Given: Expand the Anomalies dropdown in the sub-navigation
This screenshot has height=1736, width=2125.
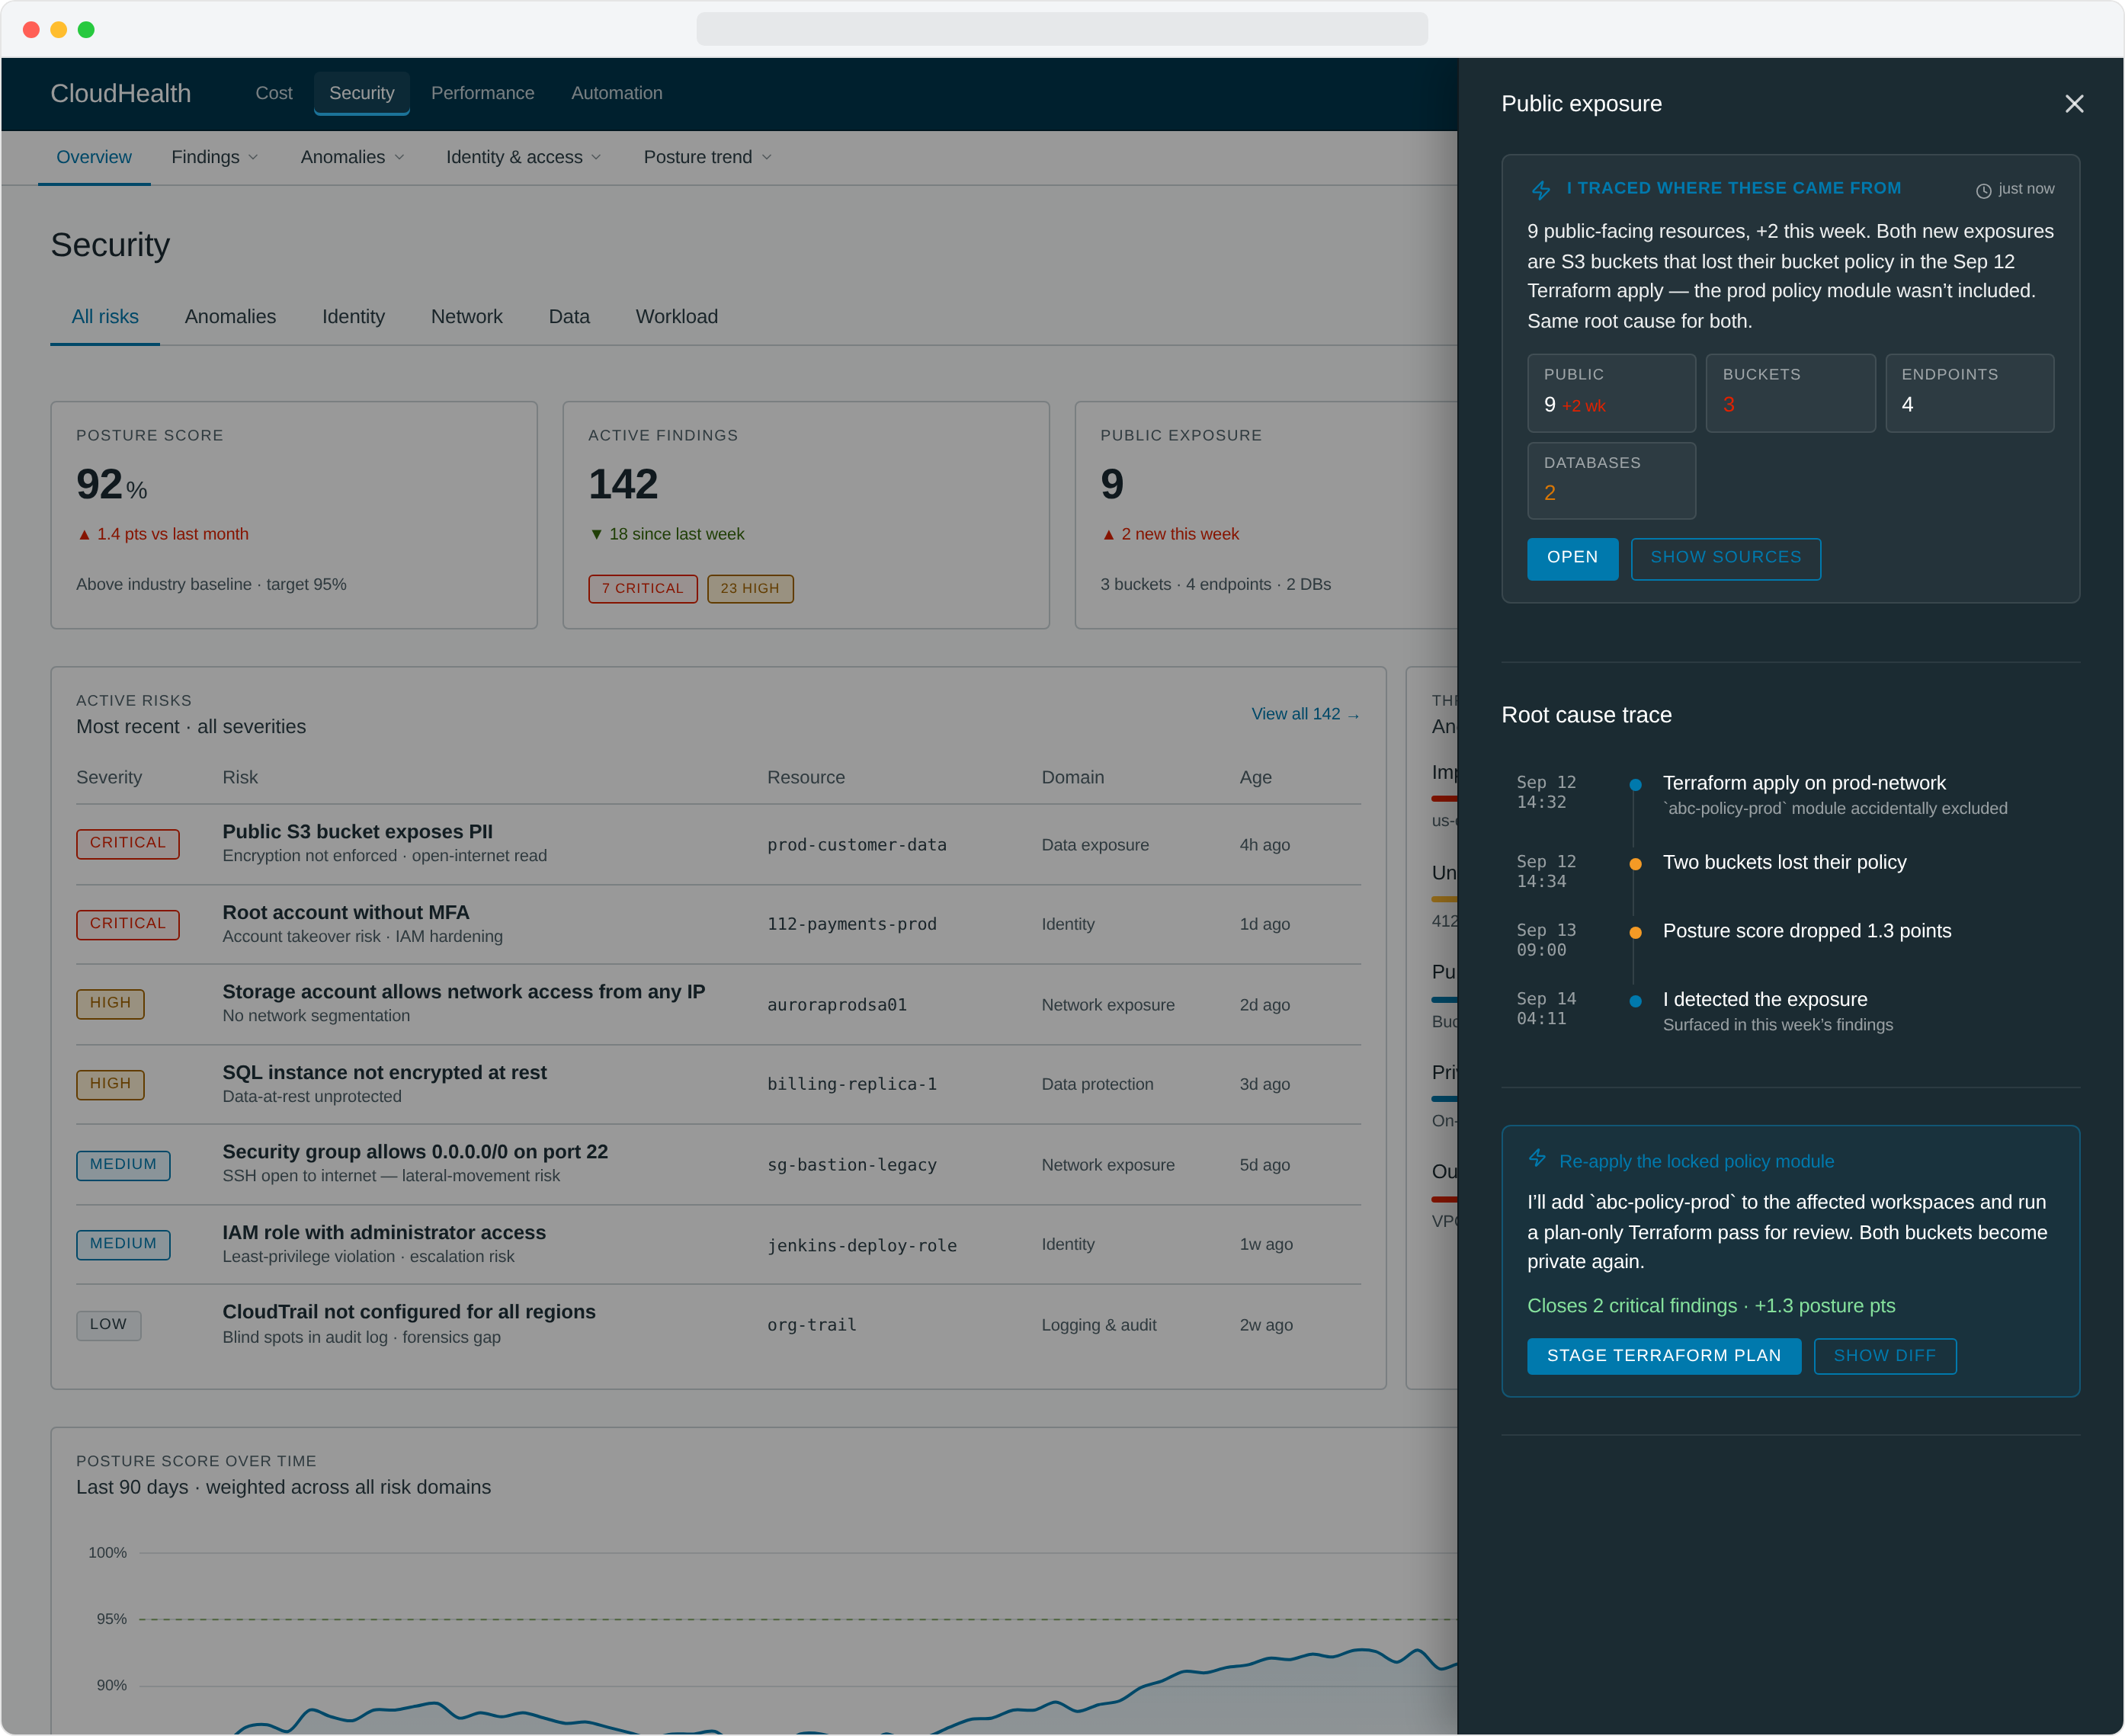Looking at the screenshot, I should tap(352, 157).
